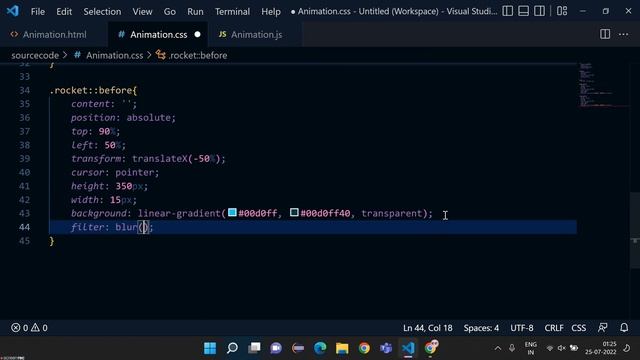Open clock and date 01:25 panel
The width and height of the screenshot is (640, 360).
tap(600, 348)
